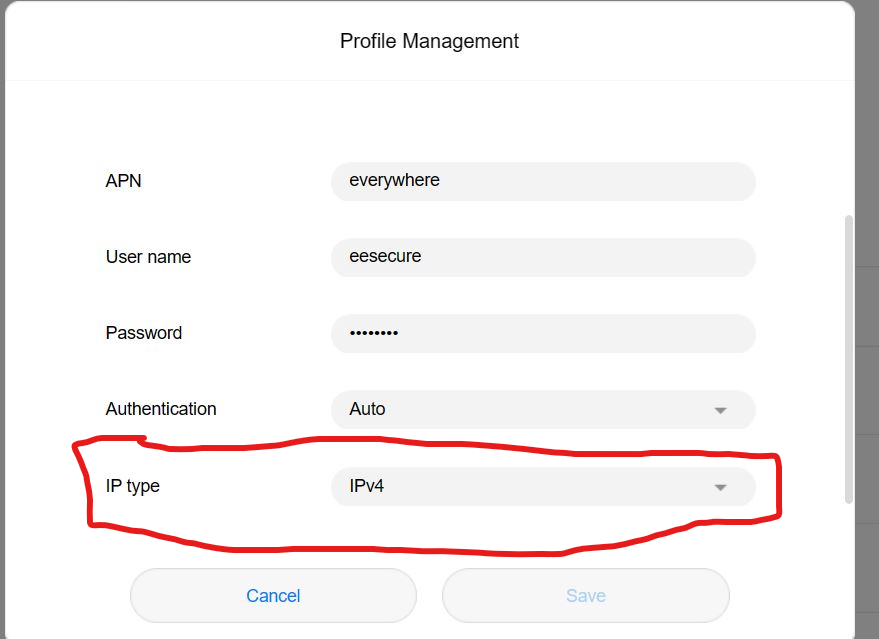Save the profile settings
The width and height of the screenshot is (879, 639).
point(586,595)
